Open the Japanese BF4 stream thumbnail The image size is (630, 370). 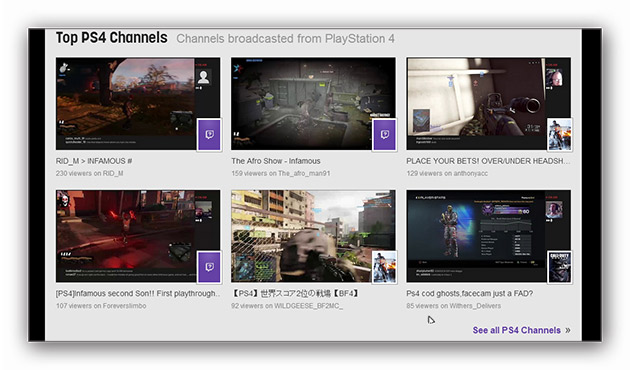click(313, 236)
